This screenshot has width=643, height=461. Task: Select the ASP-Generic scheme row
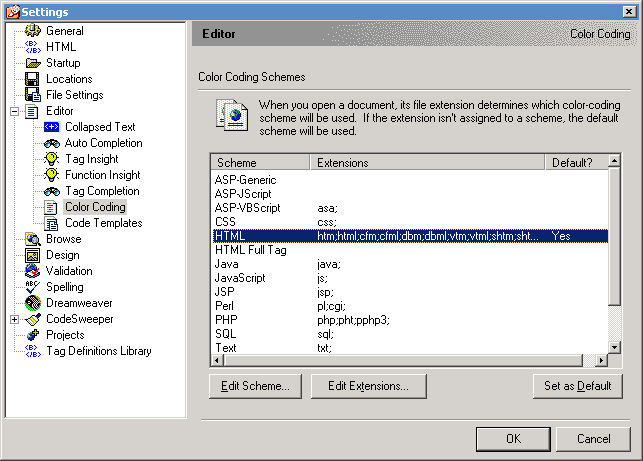[410, 180]
